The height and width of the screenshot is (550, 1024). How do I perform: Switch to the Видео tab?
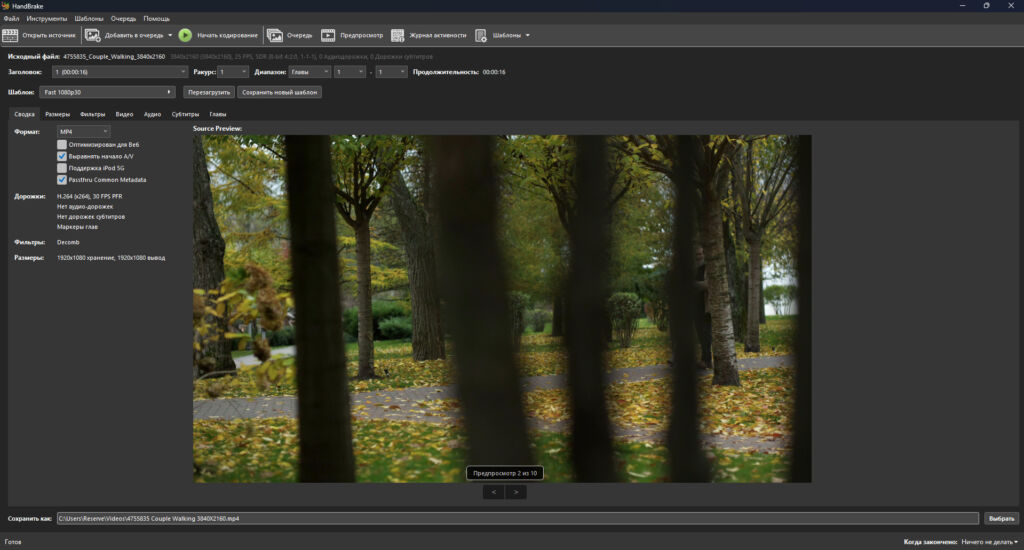[124, 114]
